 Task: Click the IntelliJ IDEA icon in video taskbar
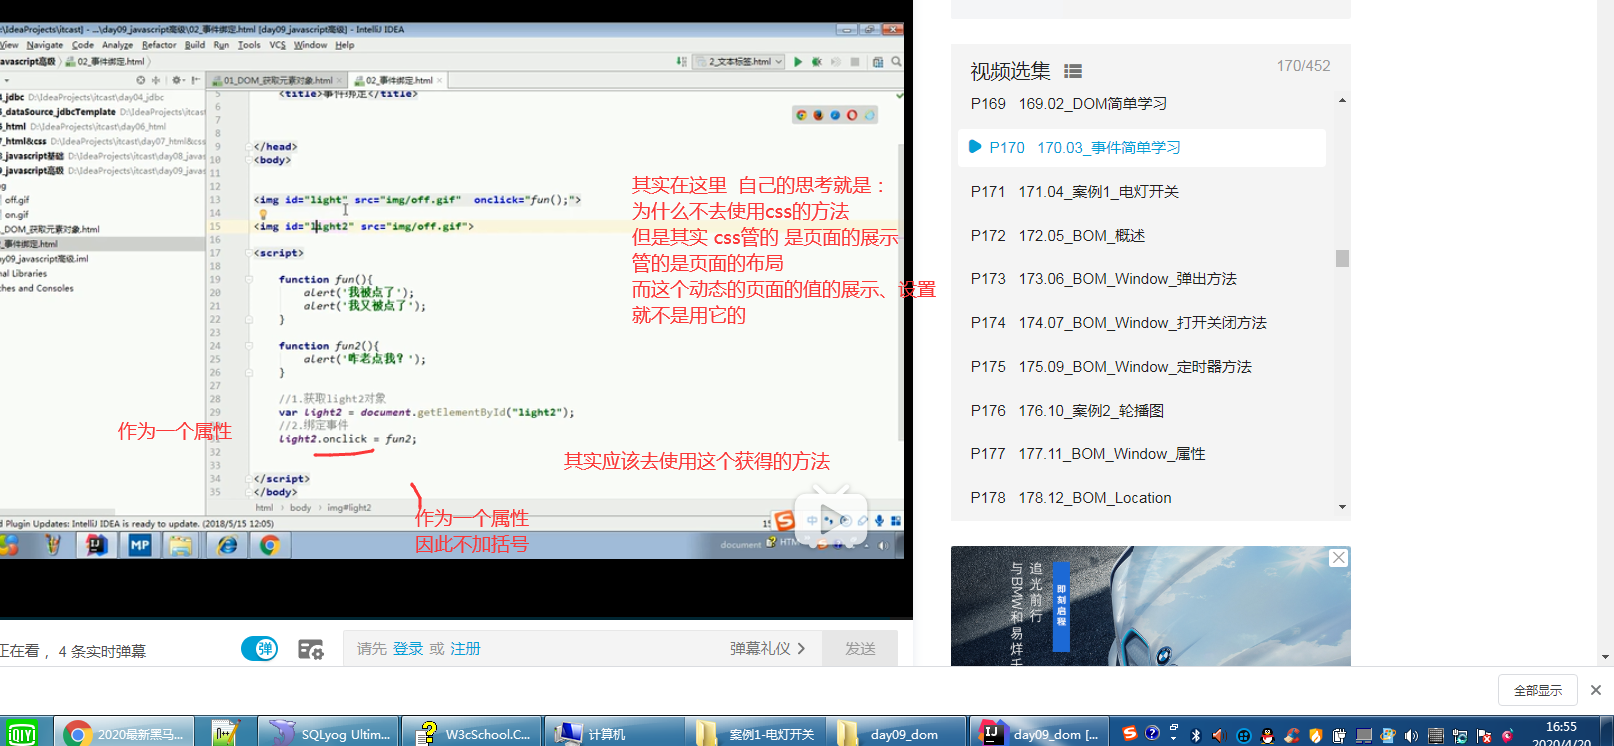[96, 545]
